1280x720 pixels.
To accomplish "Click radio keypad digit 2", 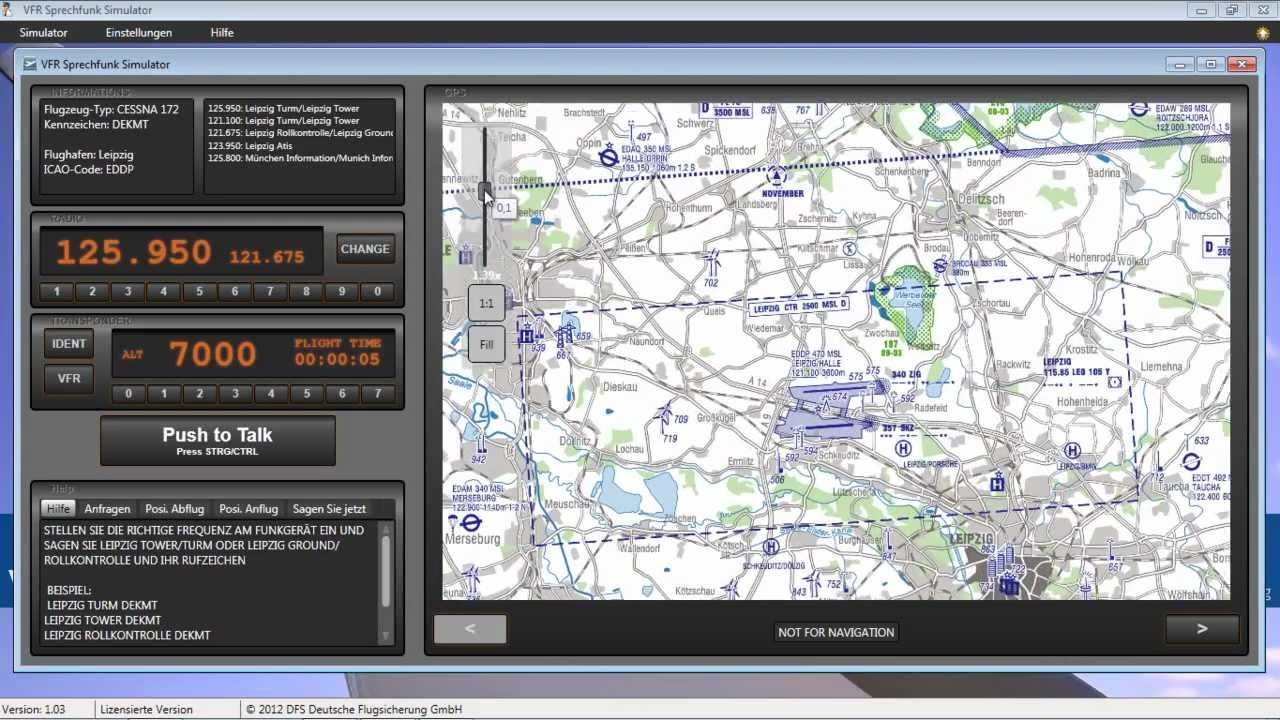I will [x=92, y=292].
